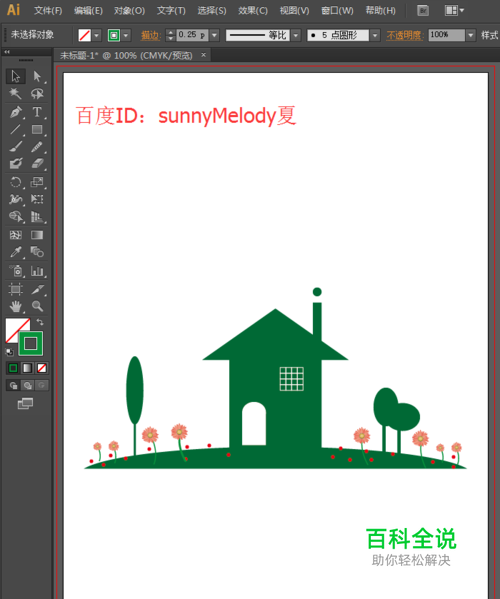500x599 pixels.
Task: Click the control bar fill swatch
Action: [x=84, y=36]
